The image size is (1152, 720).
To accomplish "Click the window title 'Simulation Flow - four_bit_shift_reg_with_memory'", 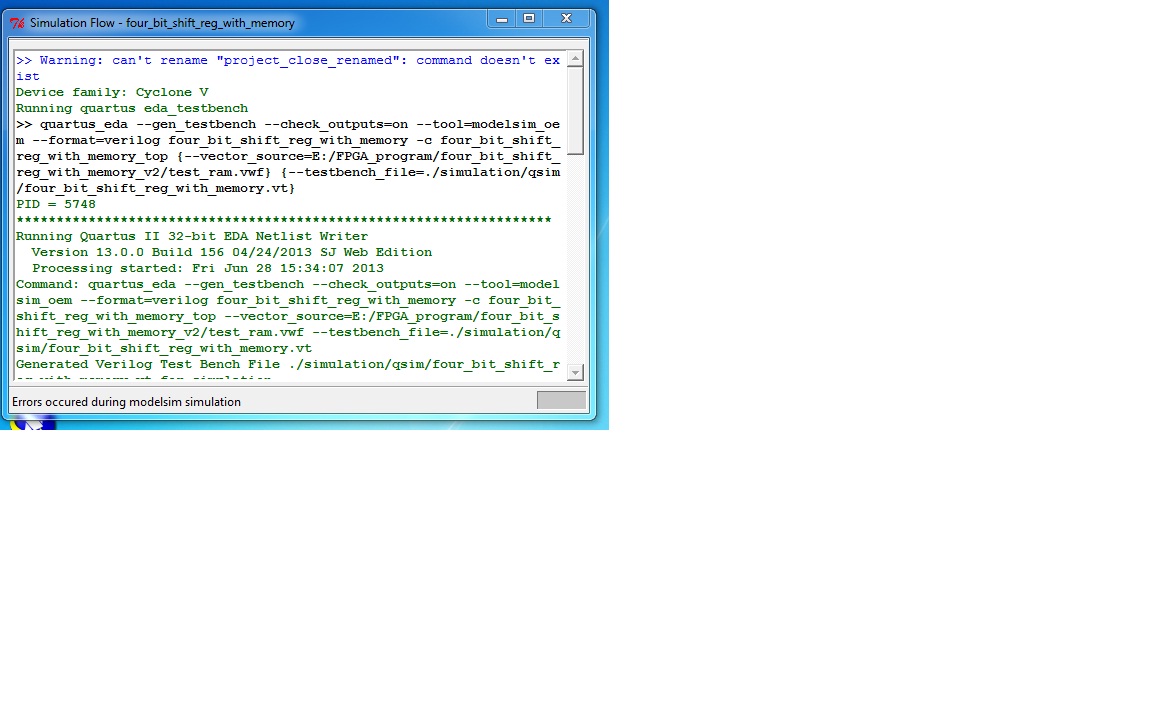I will point(162,24).
